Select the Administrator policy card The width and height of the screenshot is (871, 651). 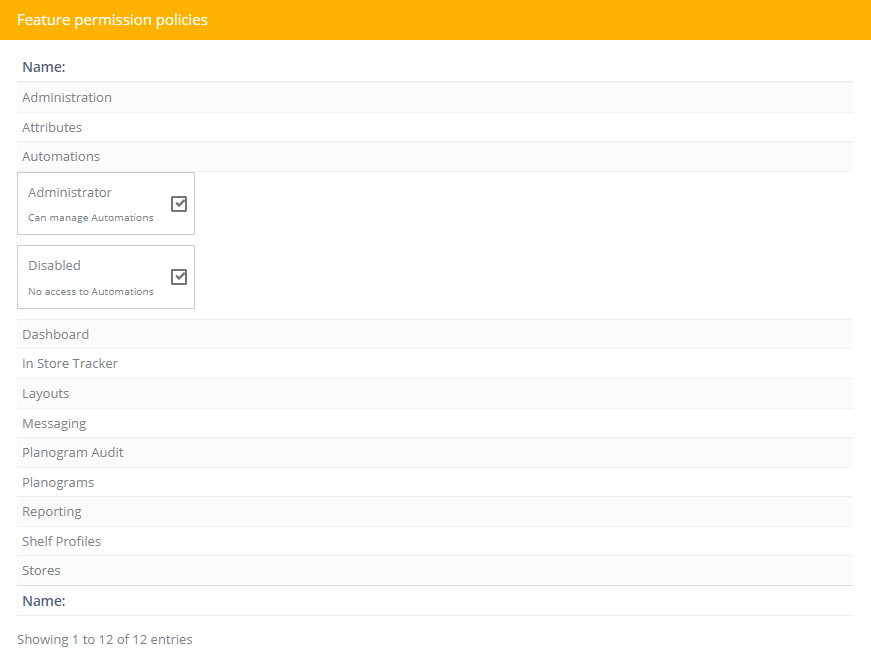click(106, 203)
